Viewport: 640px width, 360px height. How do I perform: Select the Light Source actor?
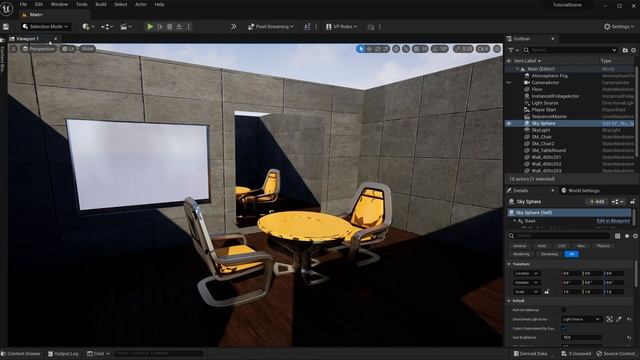(x=544, y=103)
